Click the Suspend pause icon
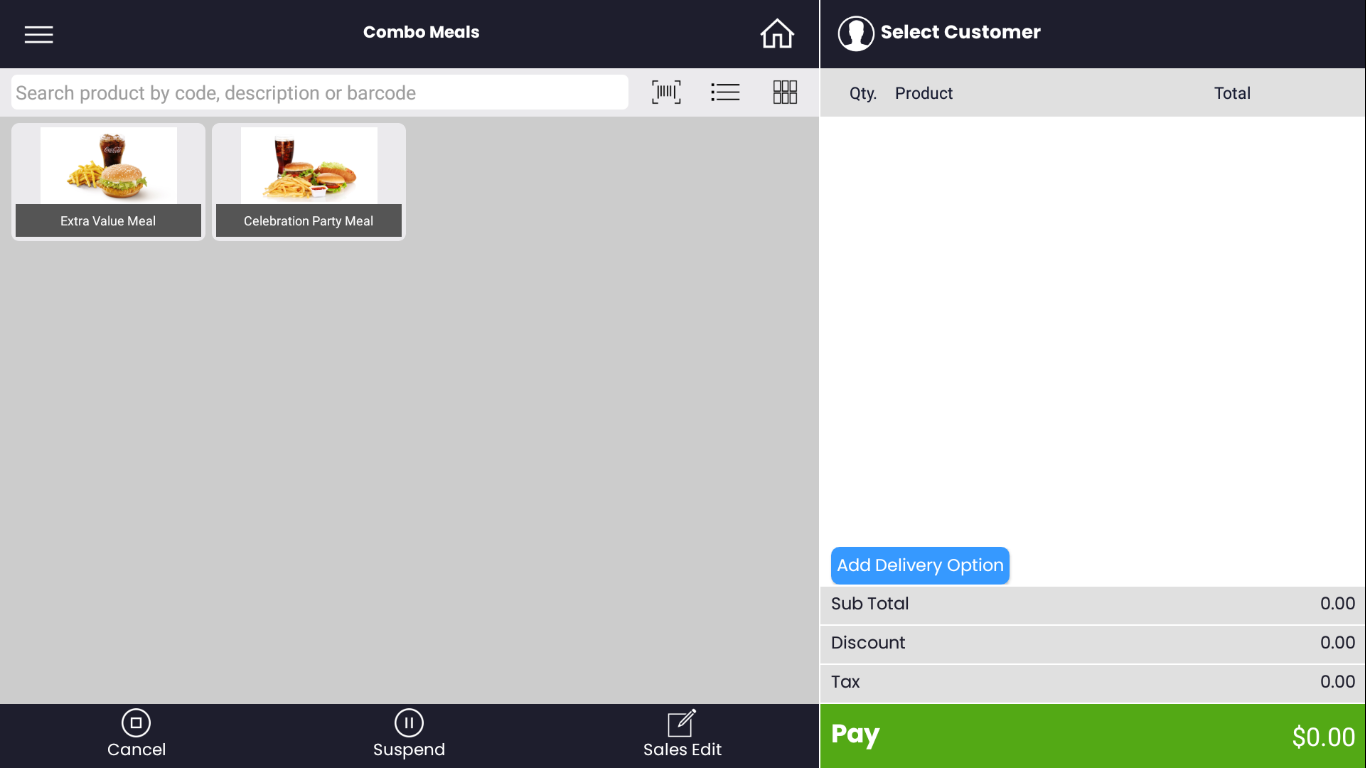 point(409,722)
